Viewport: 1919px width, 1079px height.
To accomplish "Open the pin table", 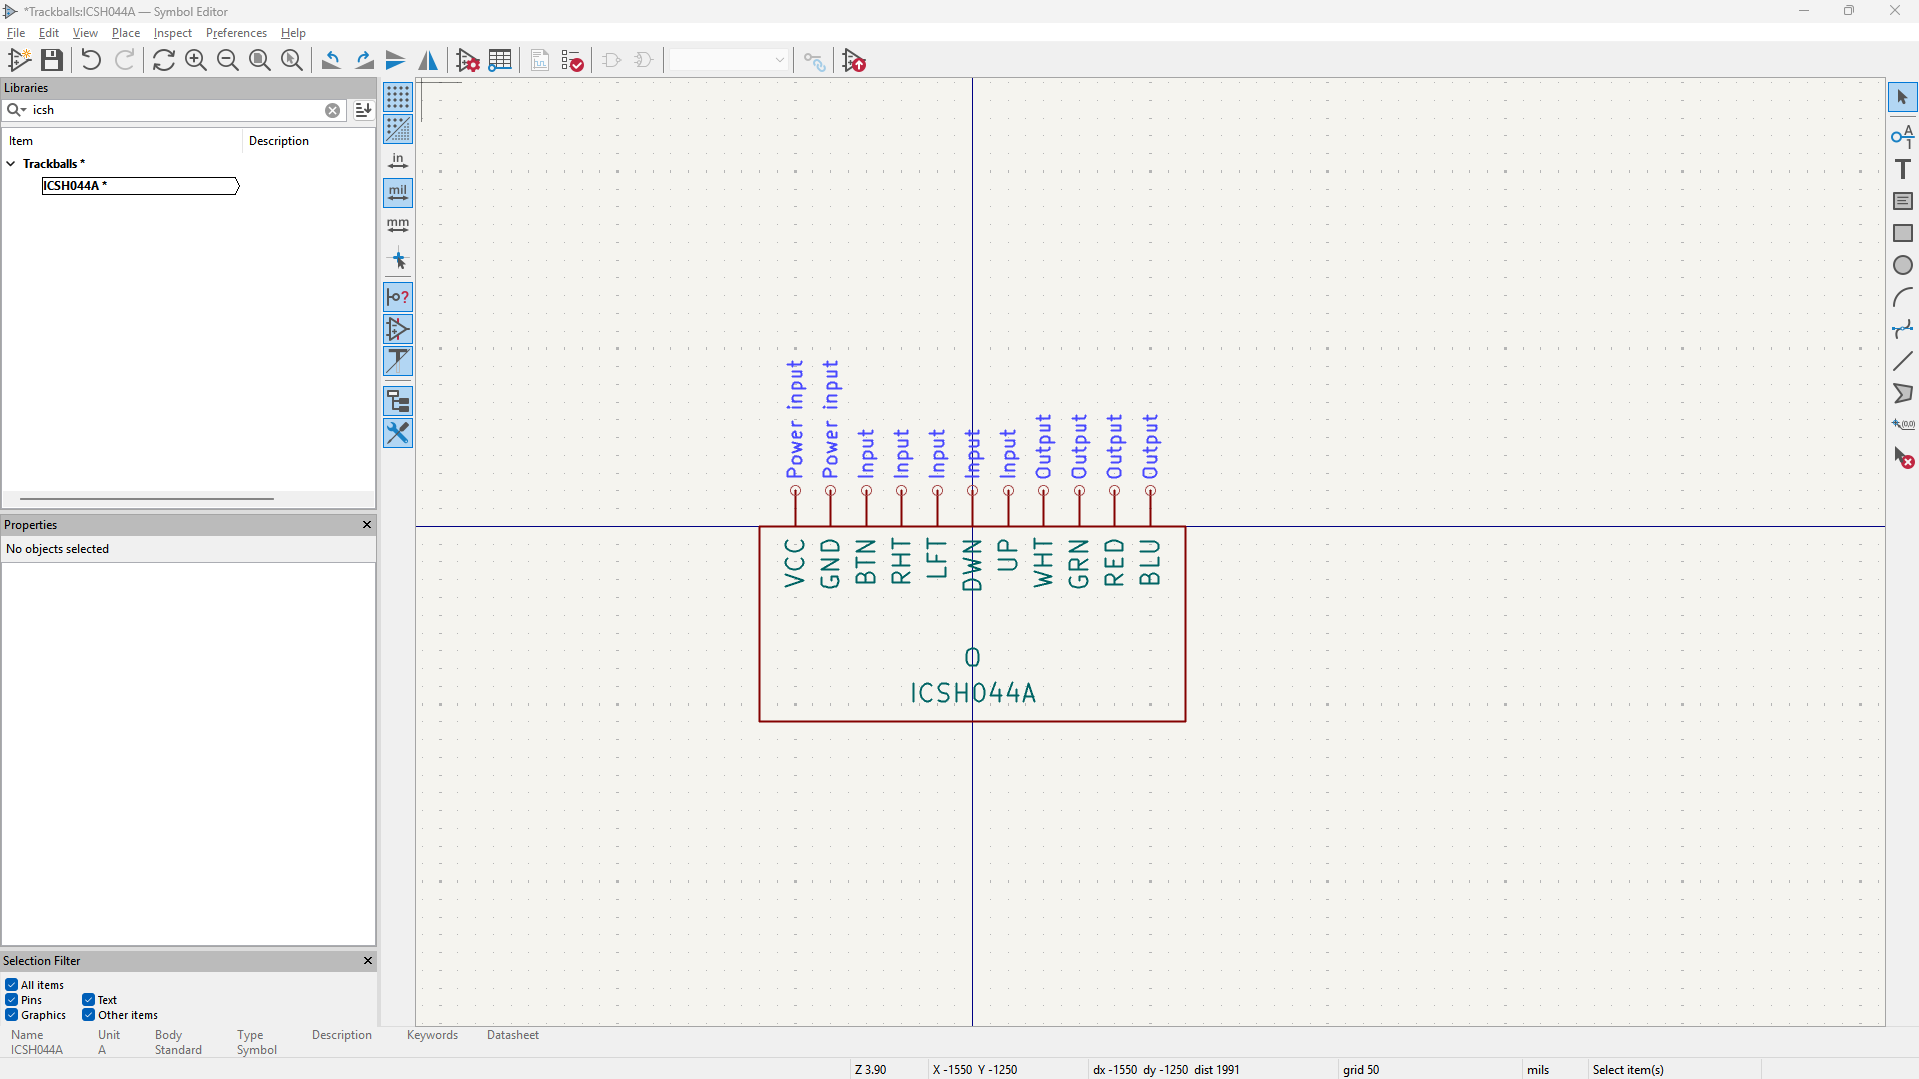I will 500,60.
